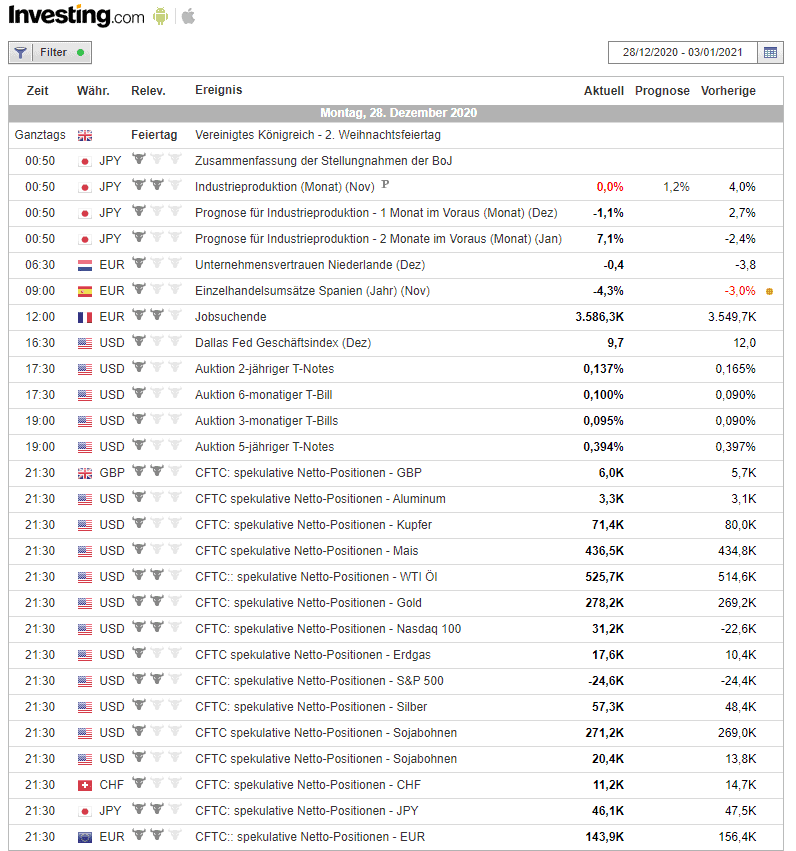Open Auktion 5-jähriger T-Notes event
Screen dimensions: 796x851
click(265, 447)
